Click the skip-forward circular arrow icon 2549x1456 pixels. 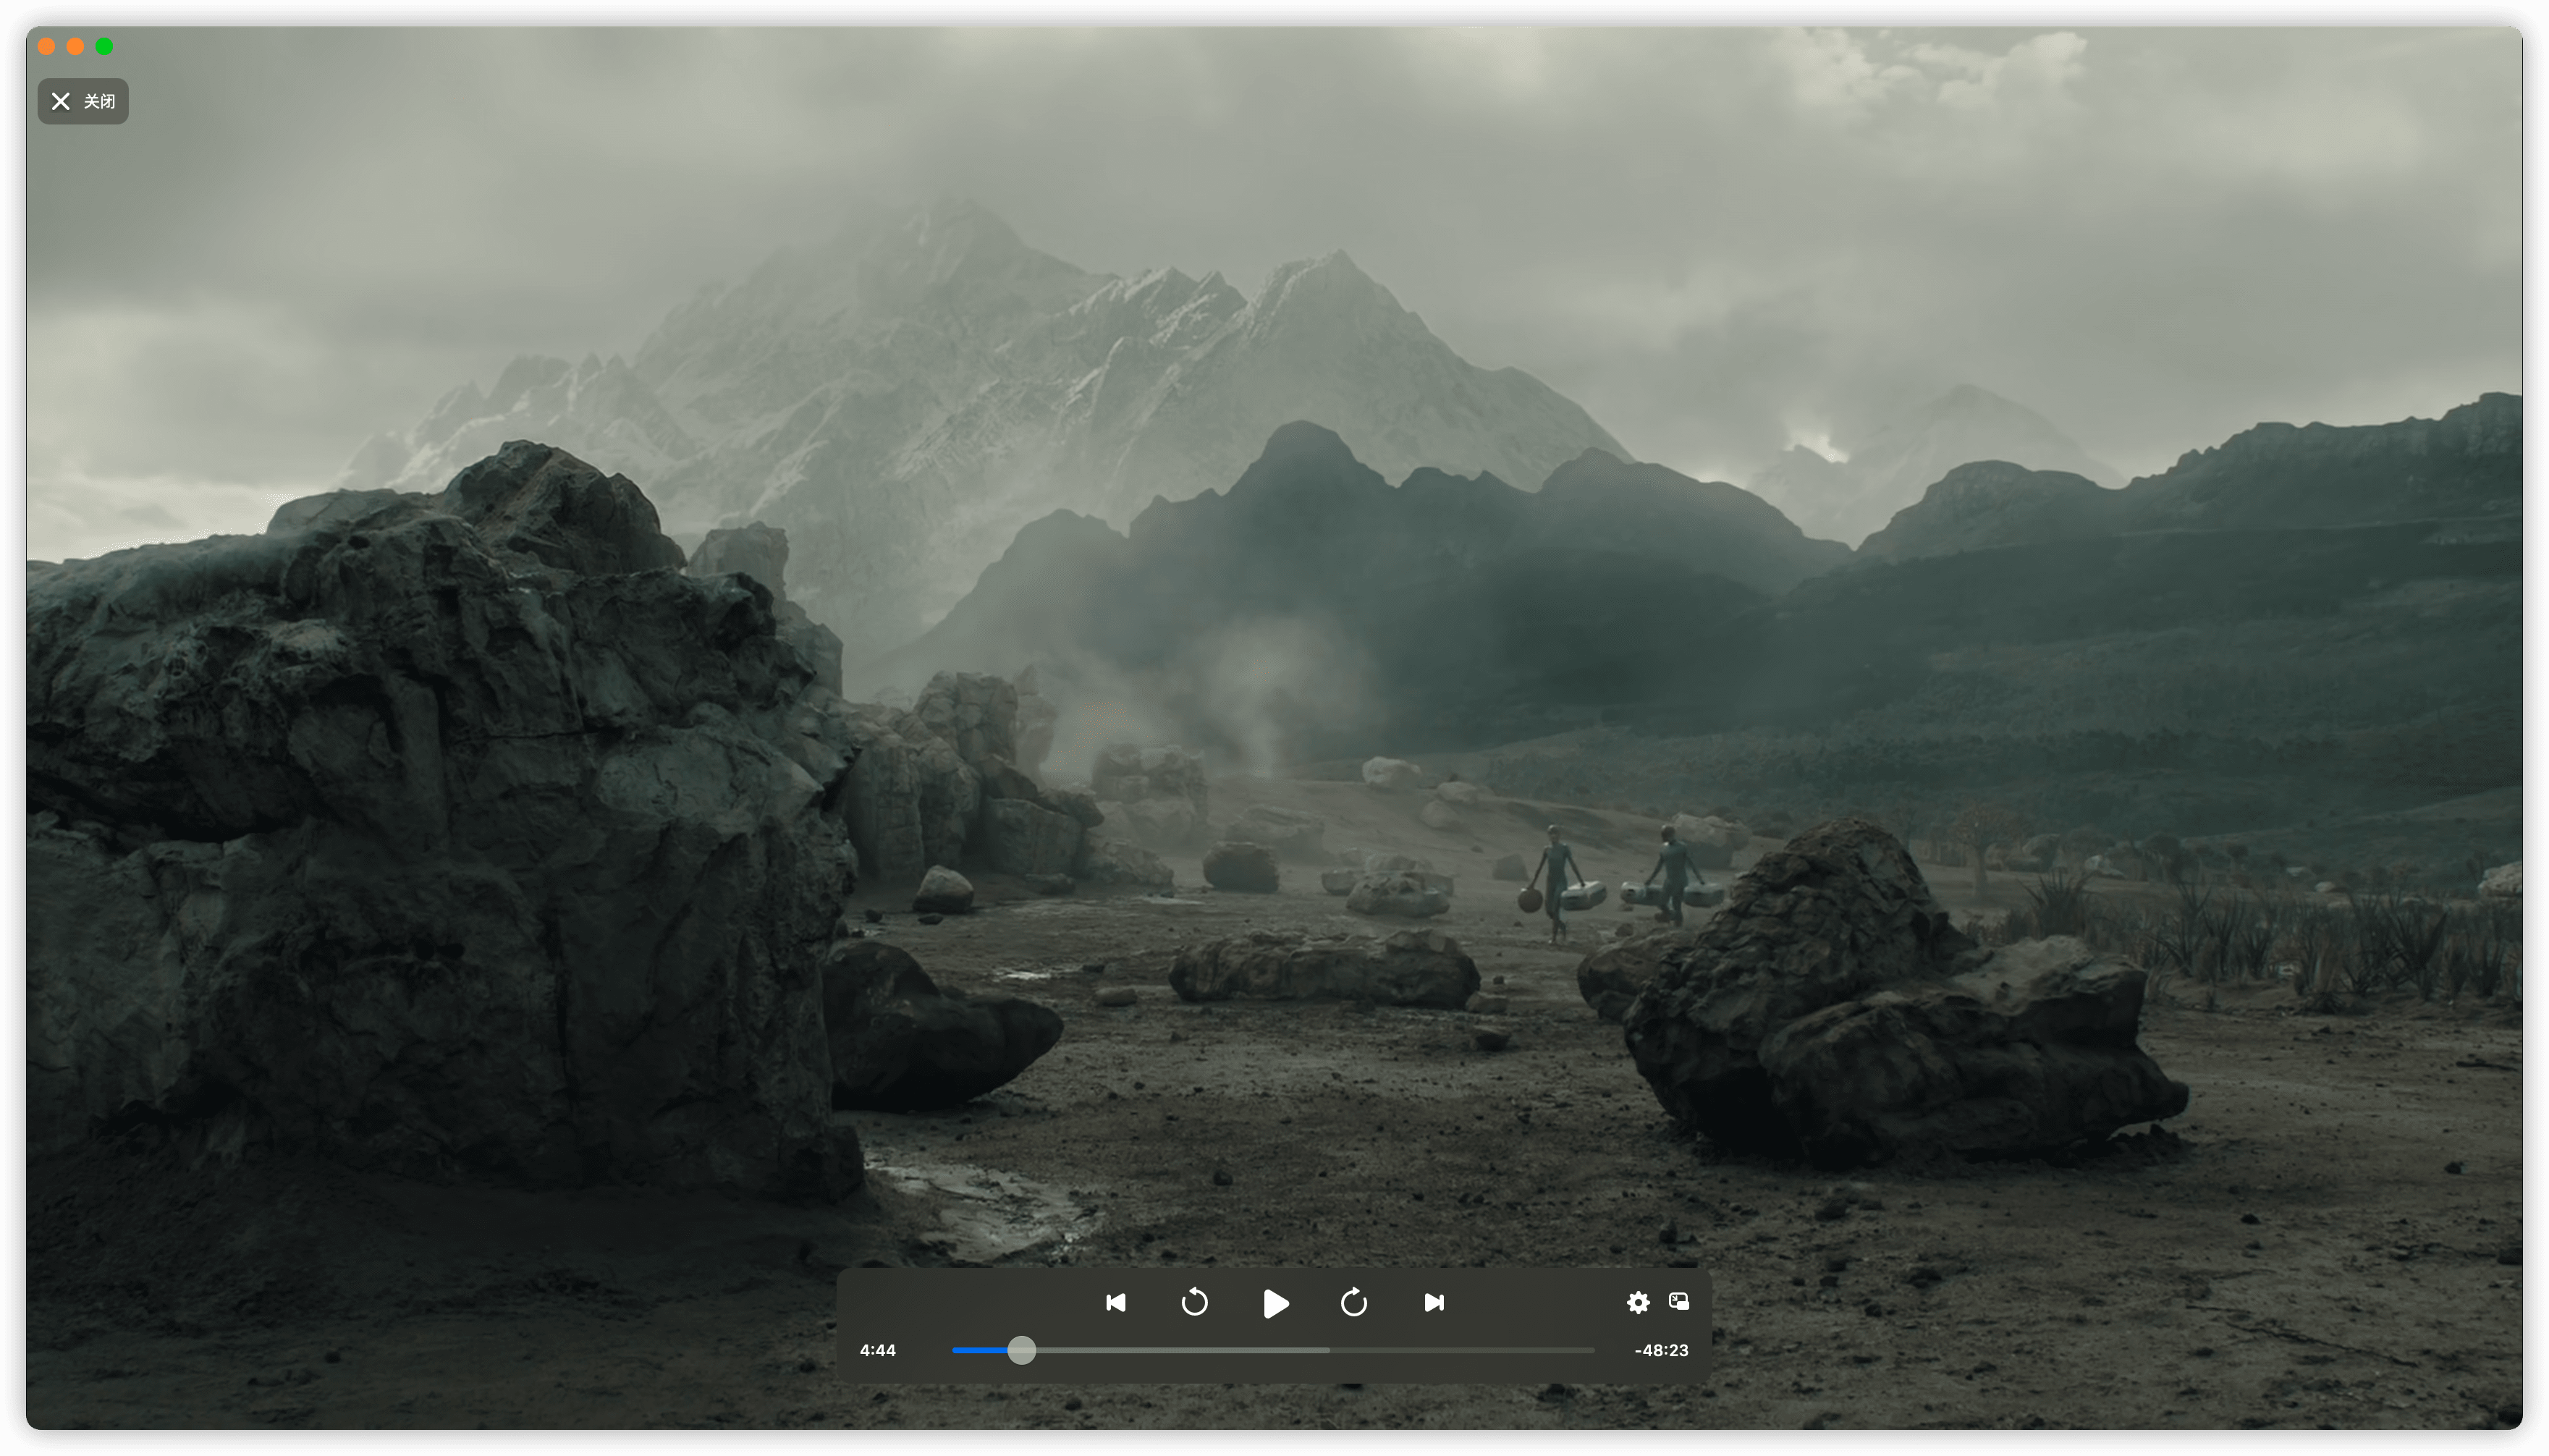1353,1302
